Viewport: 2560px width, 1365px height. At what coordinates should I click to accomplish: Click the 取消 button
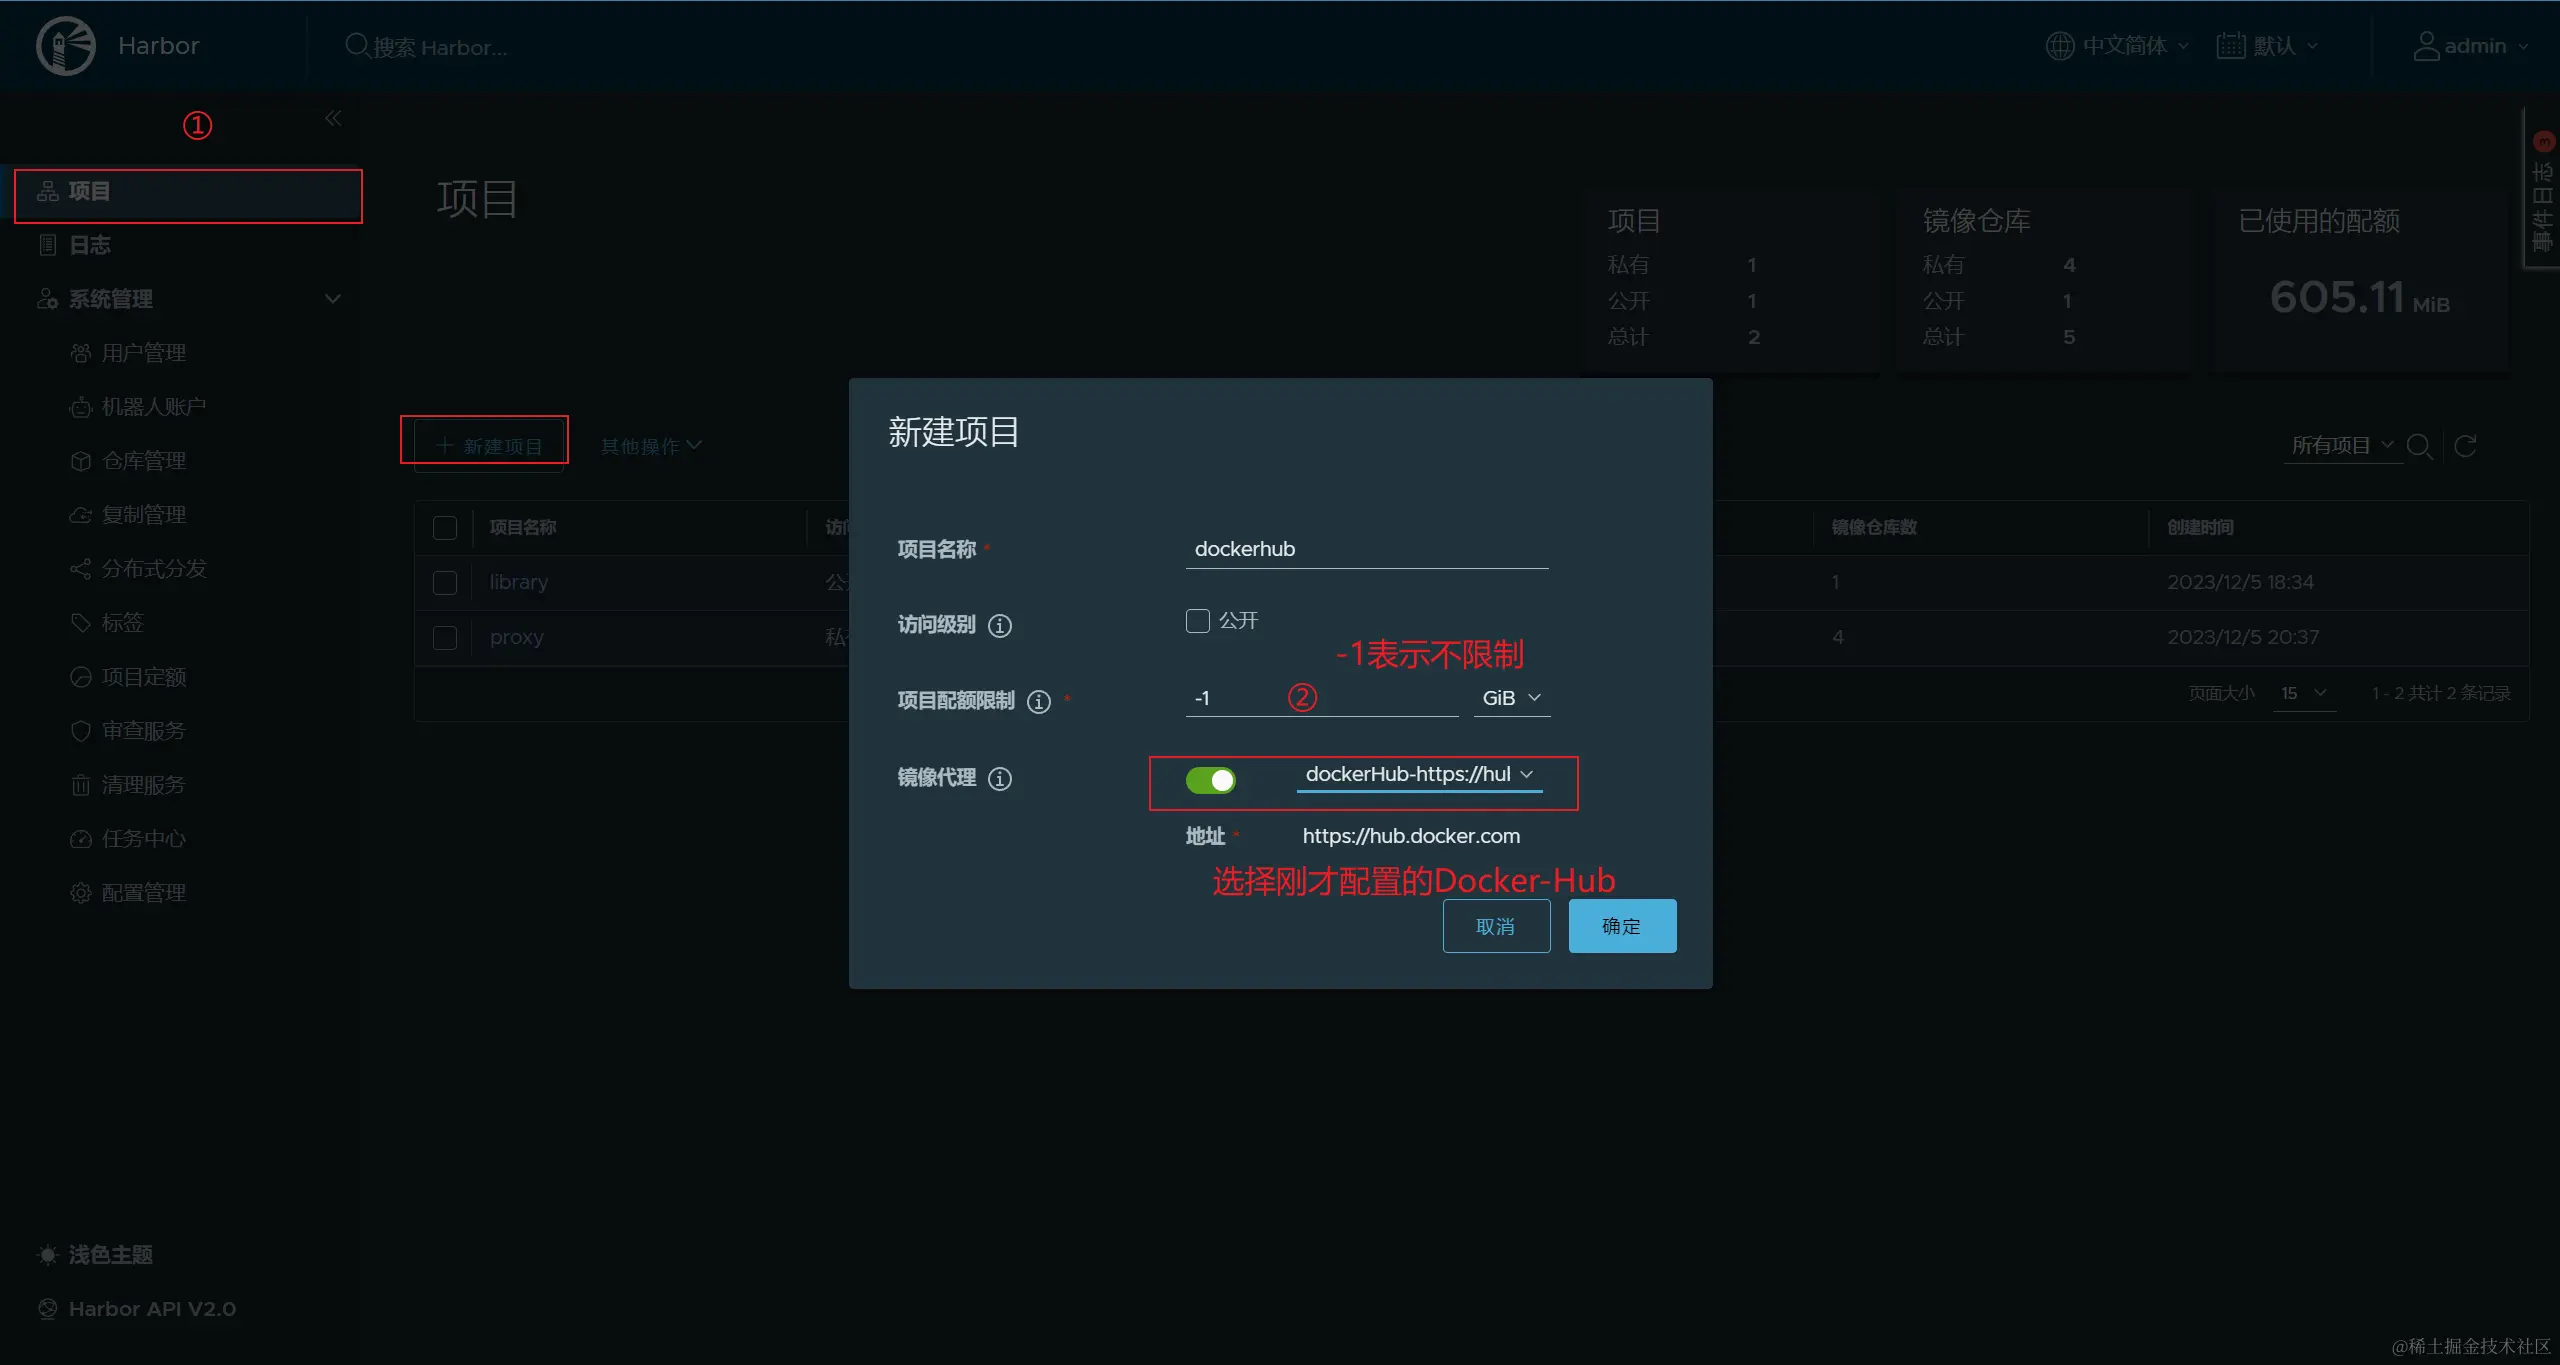tap(1495, 926)
